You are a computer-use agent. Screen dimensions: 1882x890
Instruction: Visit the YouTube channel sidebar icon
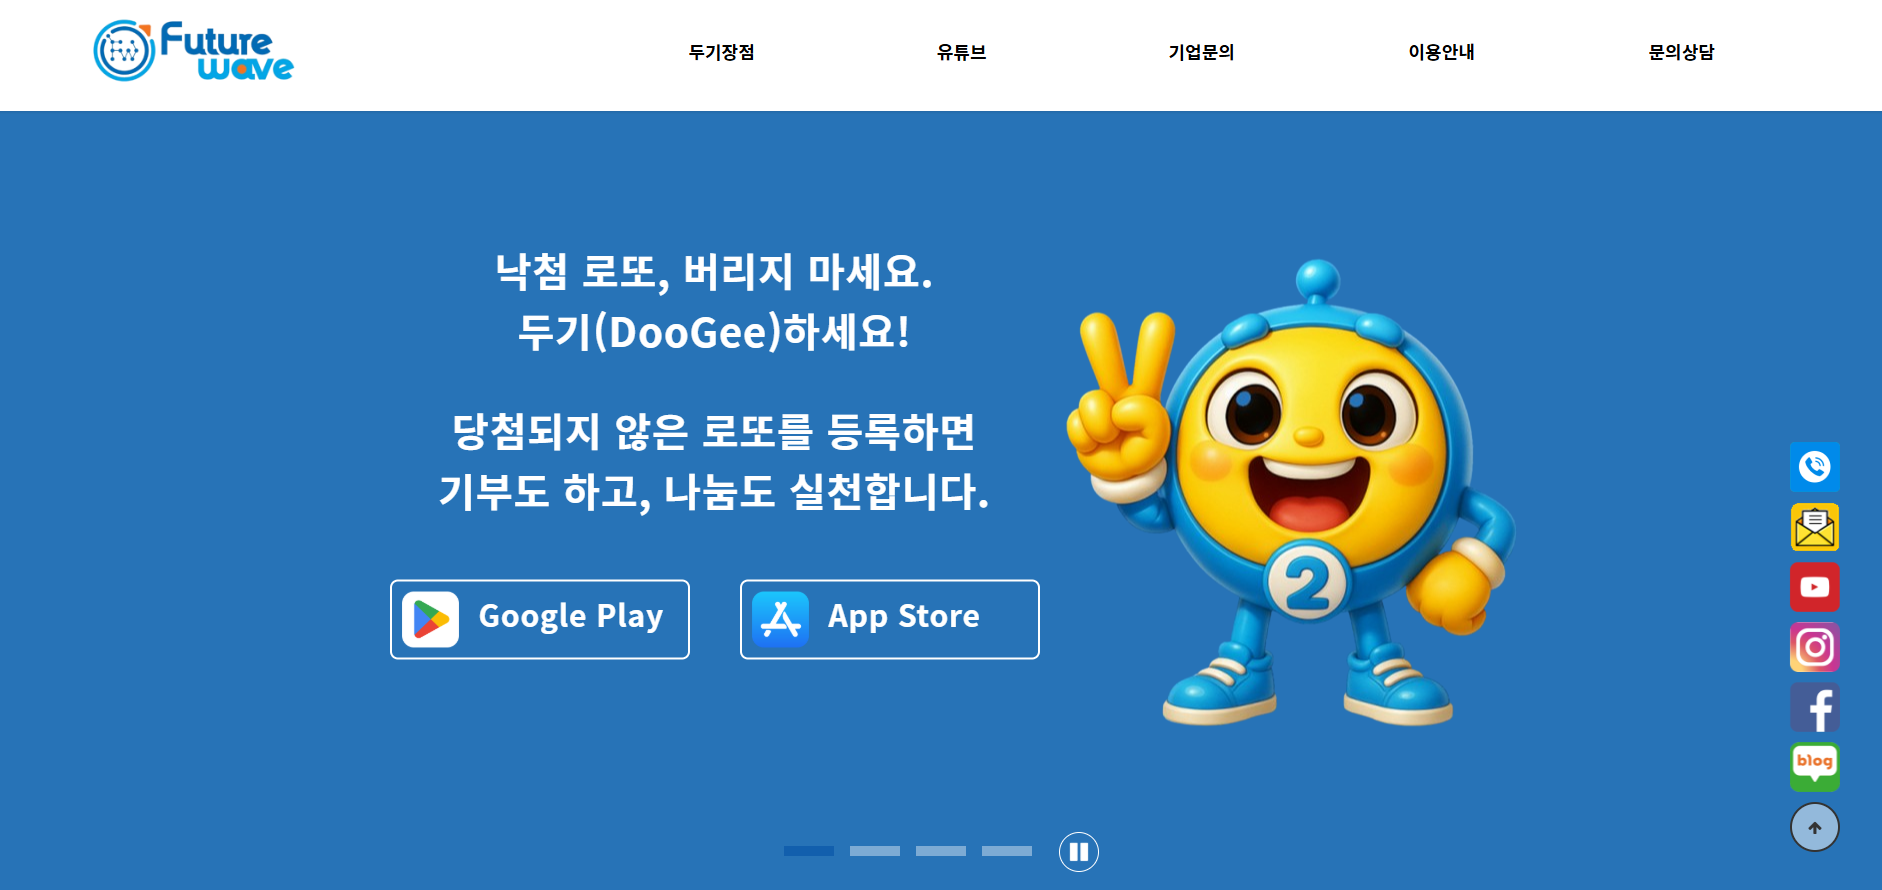pyautogui.click(x=1814, y=587)
